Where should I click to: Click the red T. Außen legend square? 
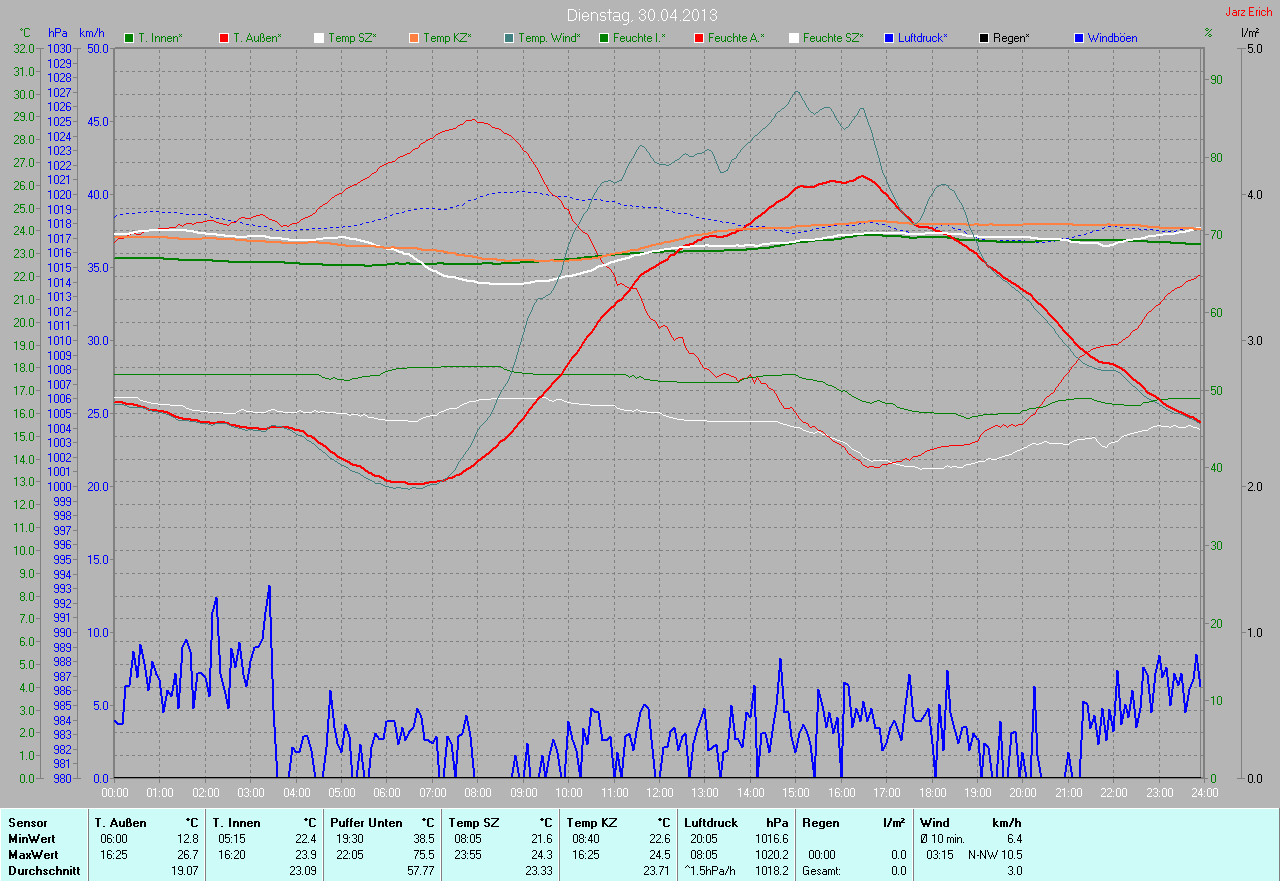[x=224, y=38]
